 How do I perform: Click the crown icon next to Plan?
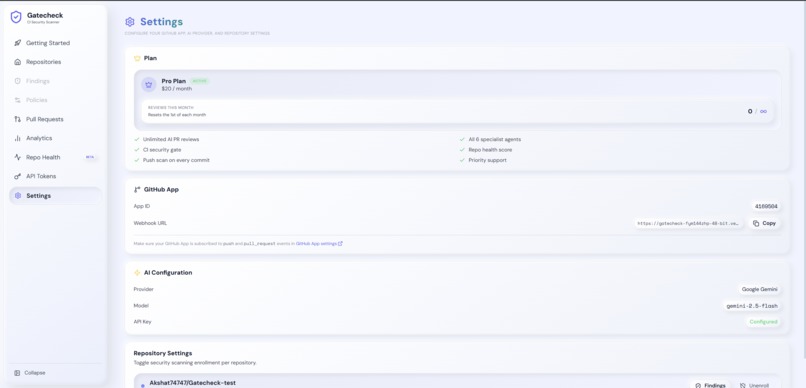pos(137,59)
